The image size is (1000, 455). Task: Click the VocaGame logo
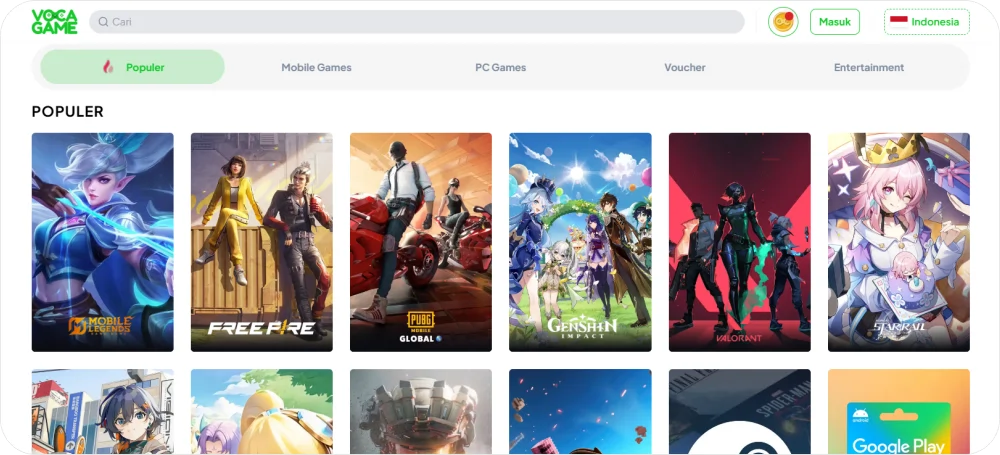54,22
